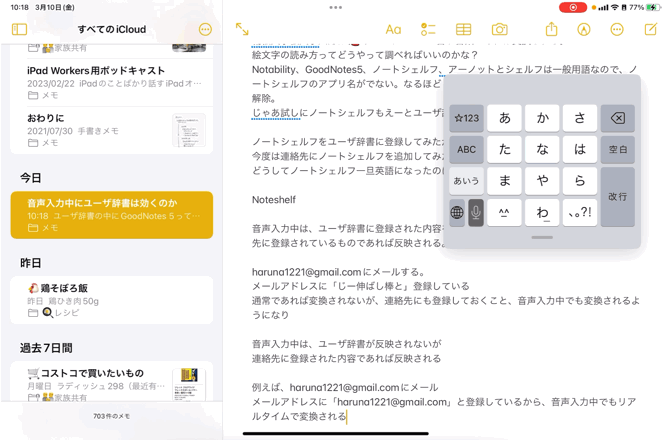
Task: Open the camera attachment menu
Action: [x=499, y=30]
